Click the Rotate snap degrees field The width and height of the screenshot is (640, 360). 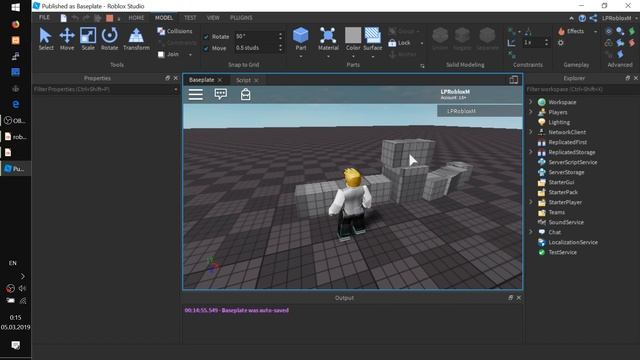(x=255, y=36)
